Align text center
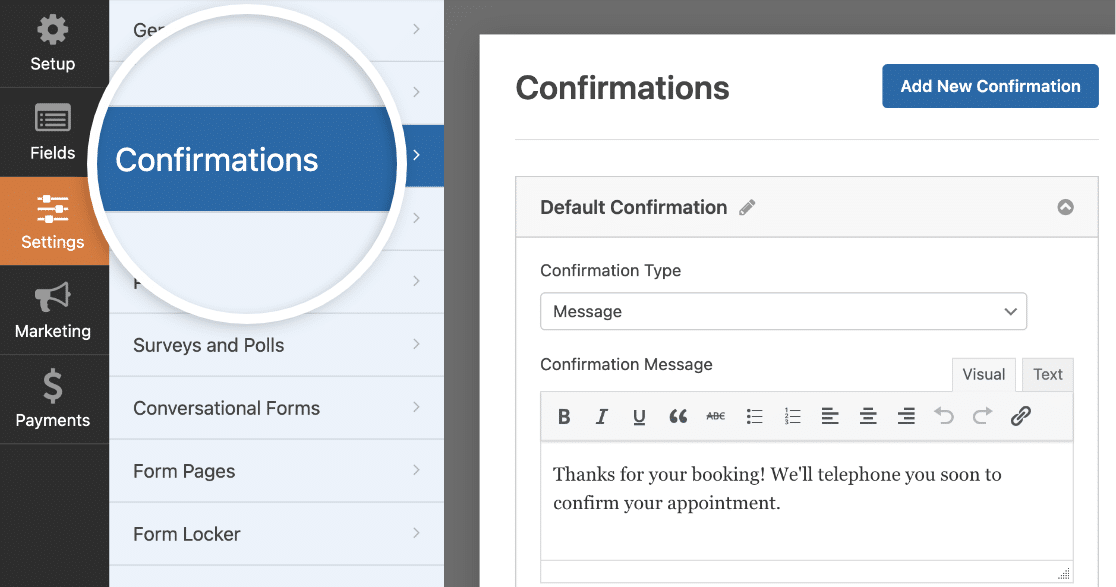This screenshot has height=587, width=1116. [868, 416]
